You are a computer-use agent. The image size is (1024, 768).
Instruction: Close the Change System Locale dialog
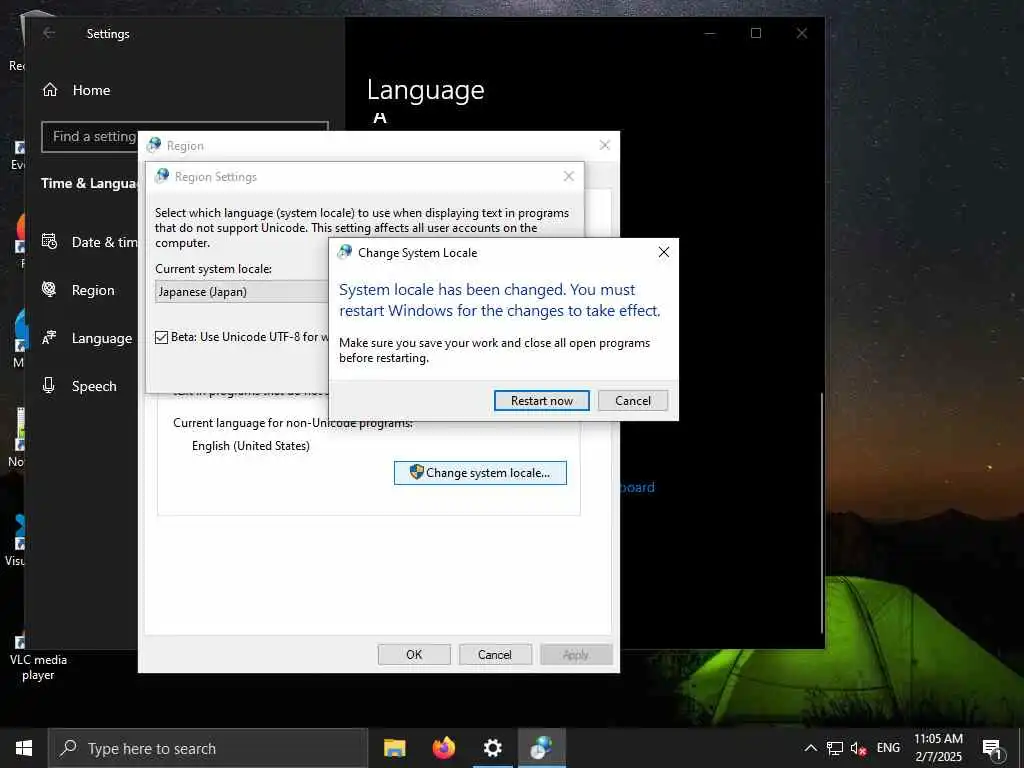[664, 252]
